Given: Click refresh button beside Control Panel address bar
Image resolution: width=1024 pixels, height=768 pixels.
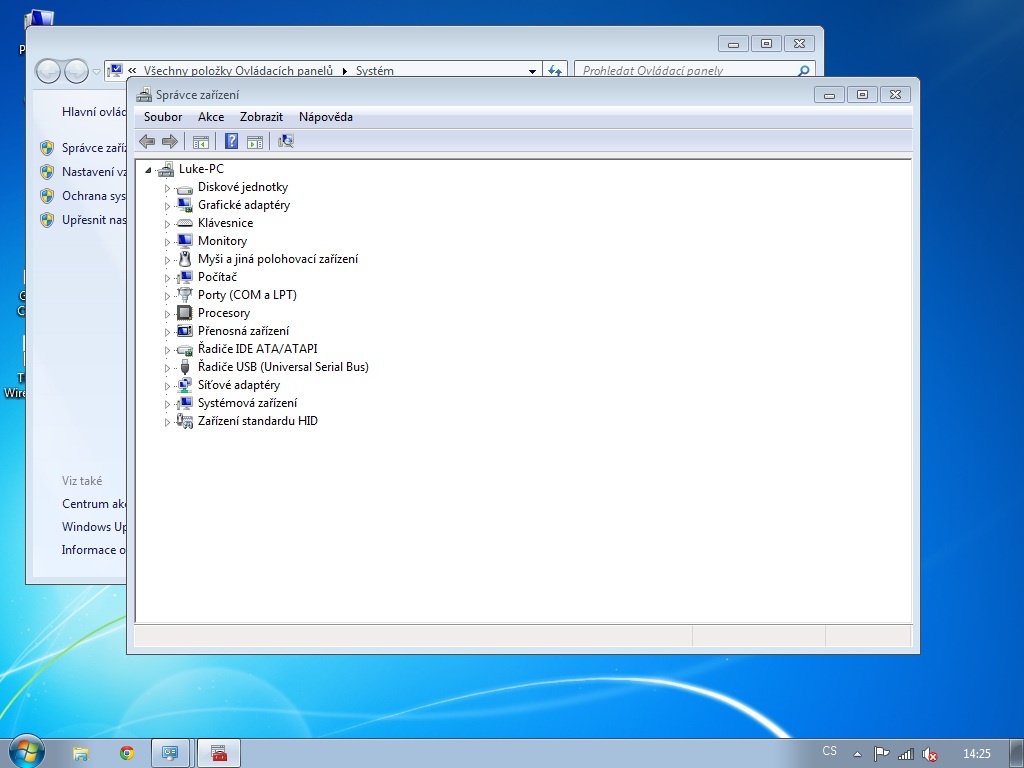Looking at the screenshot, I should click(x=555, y=70).
